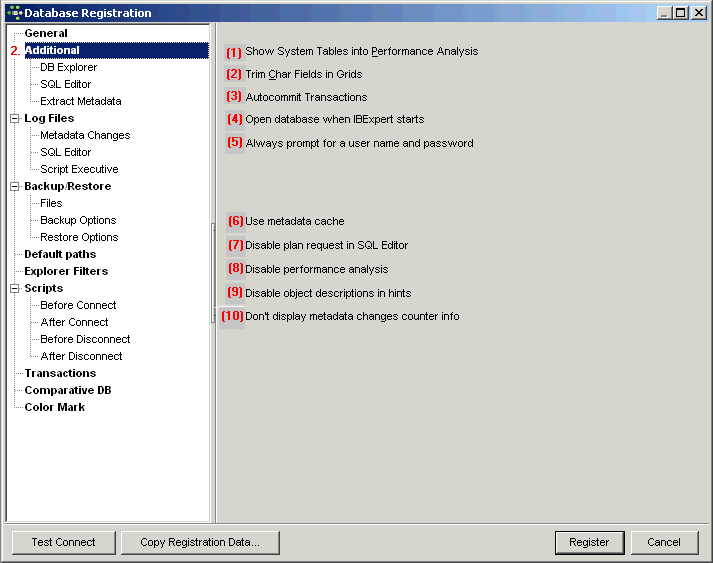713x563 pixels.
Task: Click the Register button
Action: (589, 542)
